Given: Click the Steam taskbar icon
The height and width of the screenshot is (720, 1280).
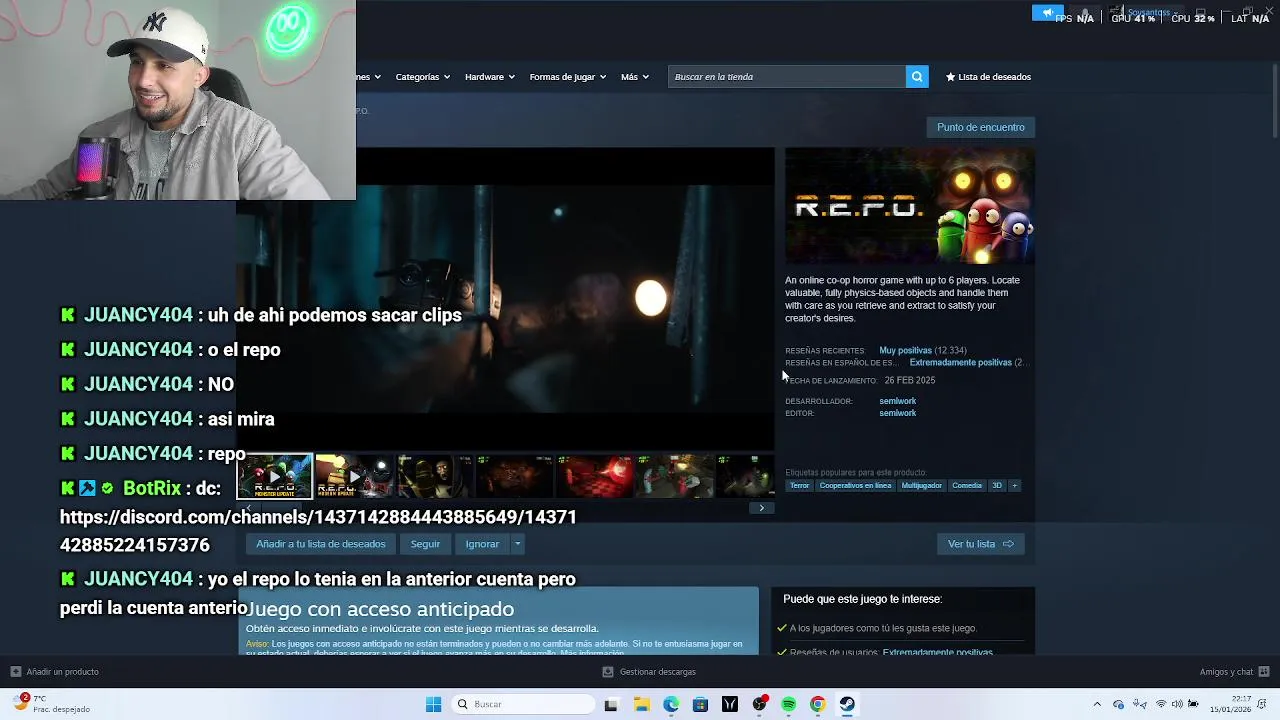Looking at the screenshot, I should click(847, 705).
